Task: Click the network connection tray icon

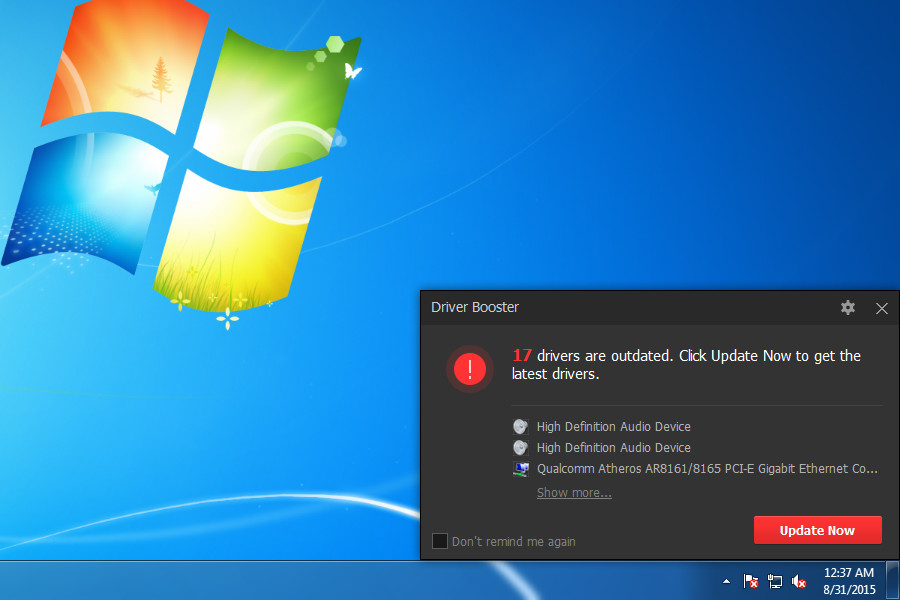Action: pos(774,581)
